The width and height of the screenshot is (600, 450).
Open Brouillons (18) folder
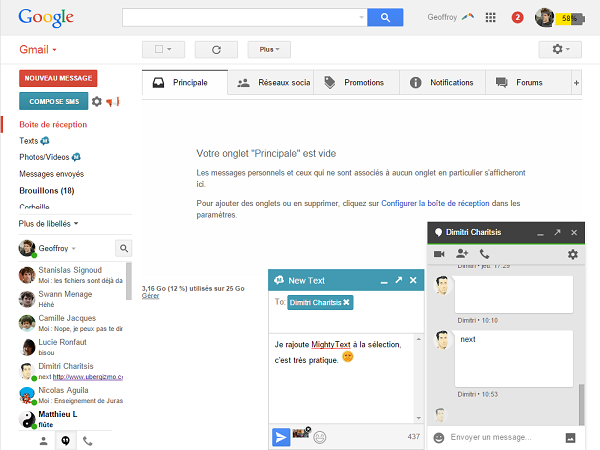point(47,191)
